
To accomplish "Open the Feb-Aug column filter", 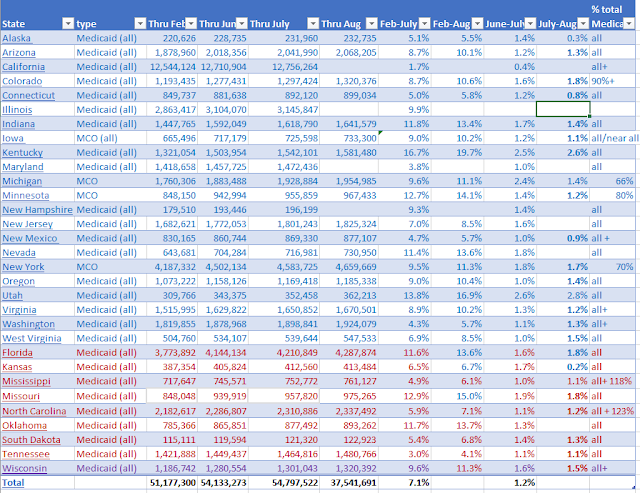I will pyautogui.click(x=477, y=24).
